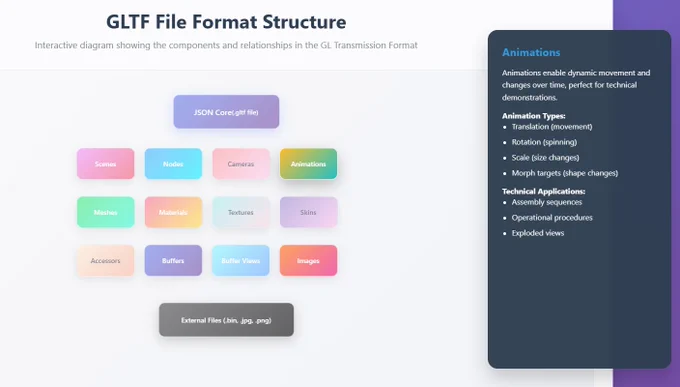Image resolution: width=680 pixels, height=387 pixels.
Task: Open the Cameras component box
Action: 241,164
